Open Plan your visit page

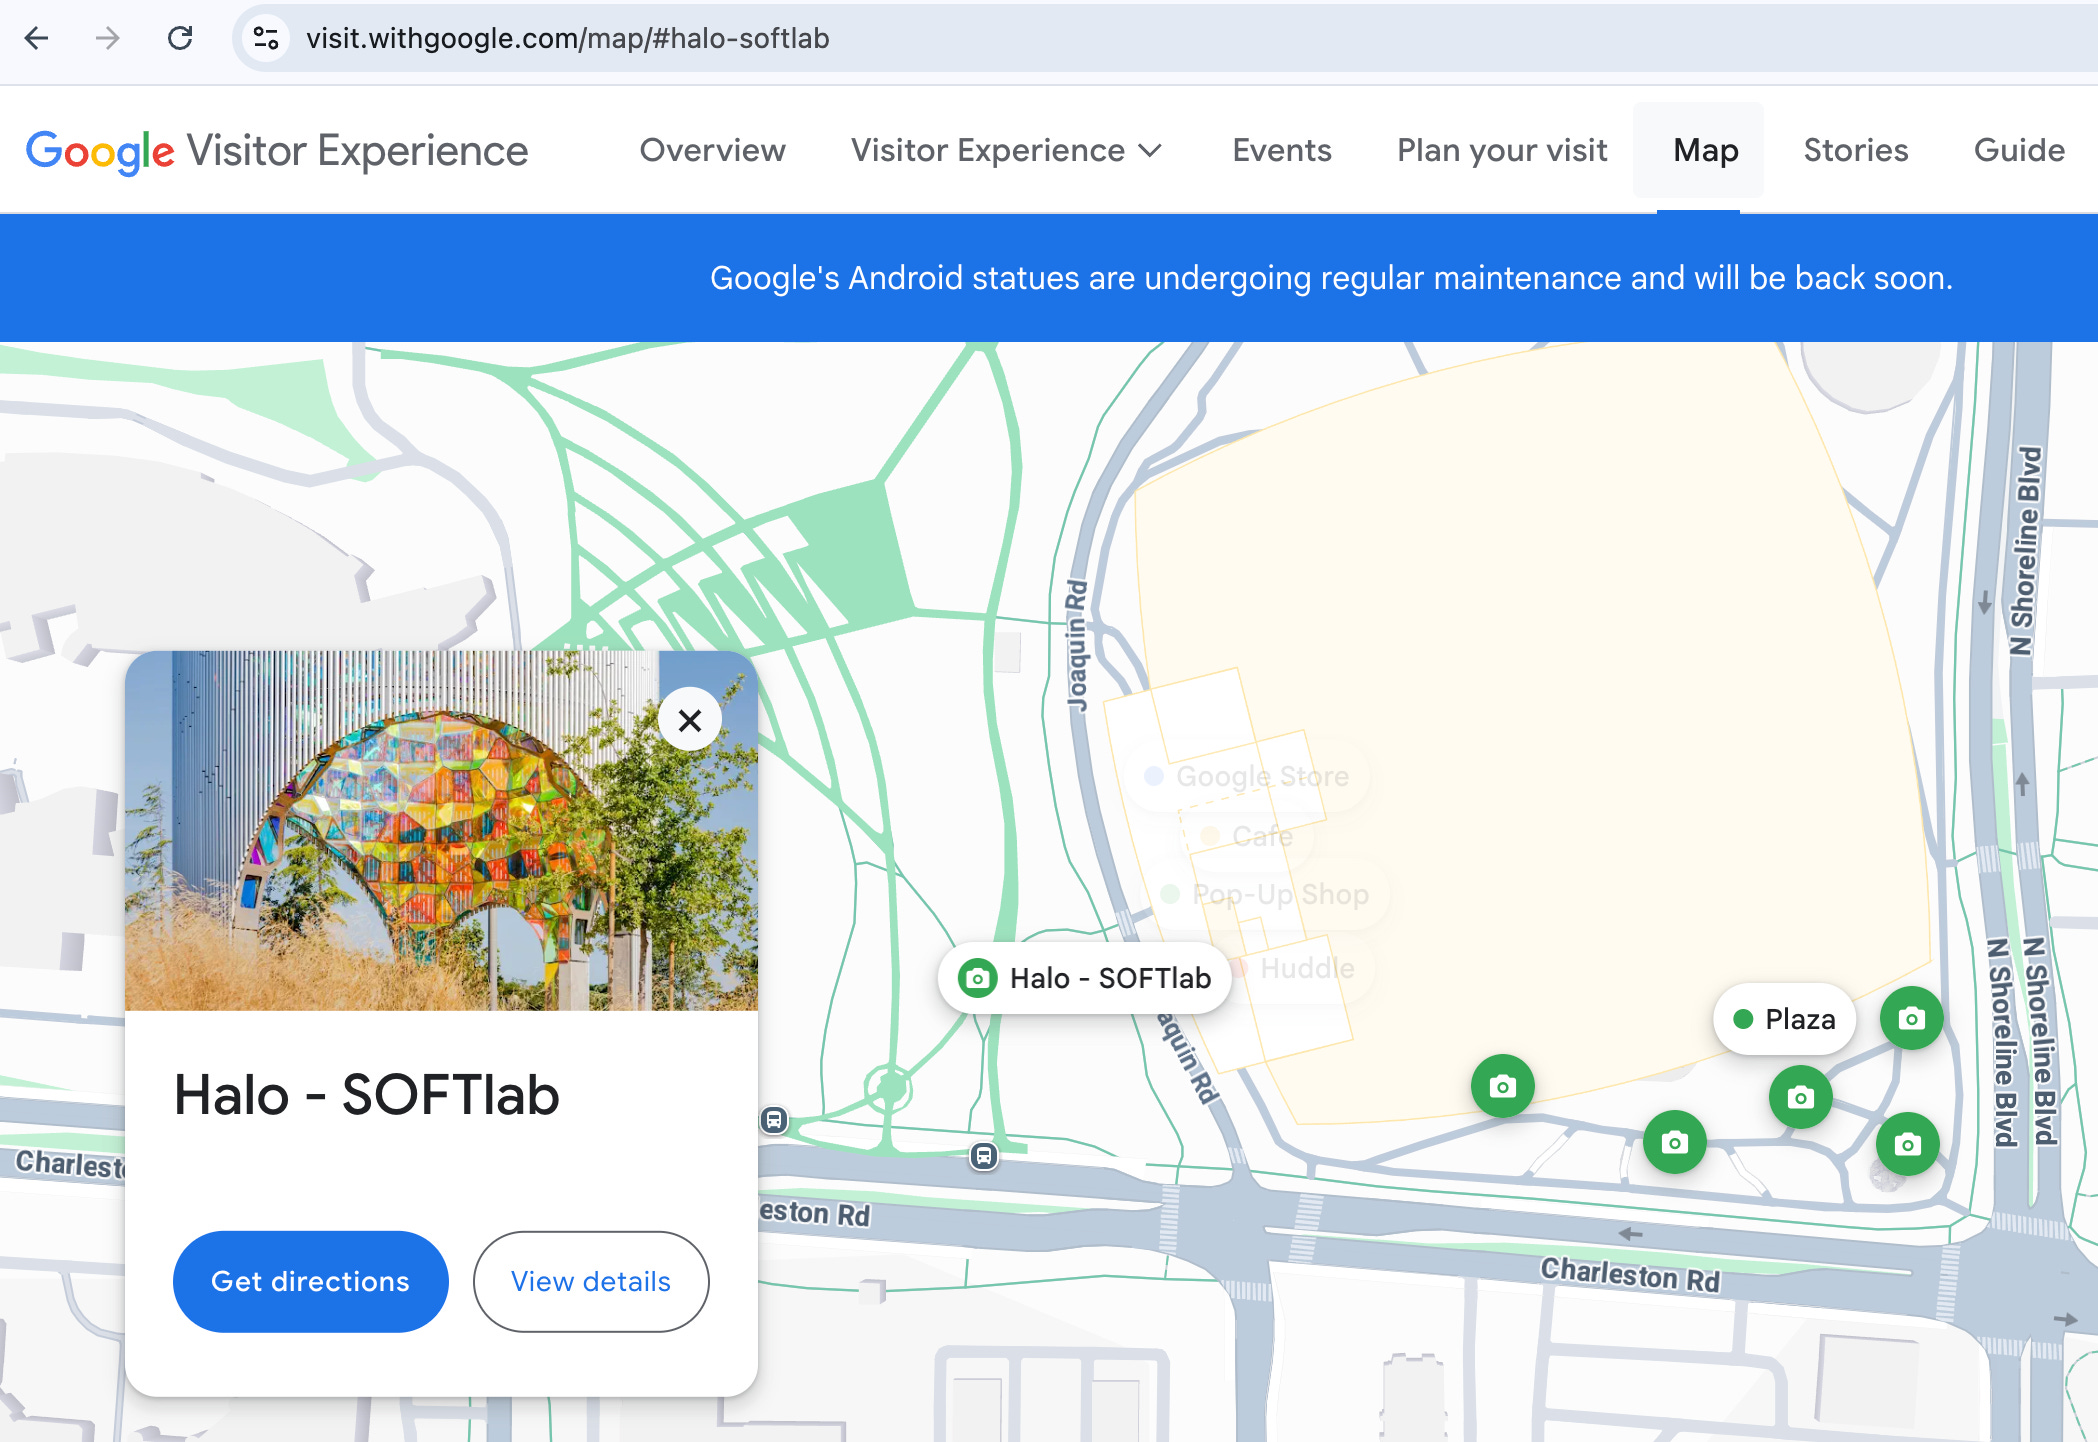[x=1501, y=150]
